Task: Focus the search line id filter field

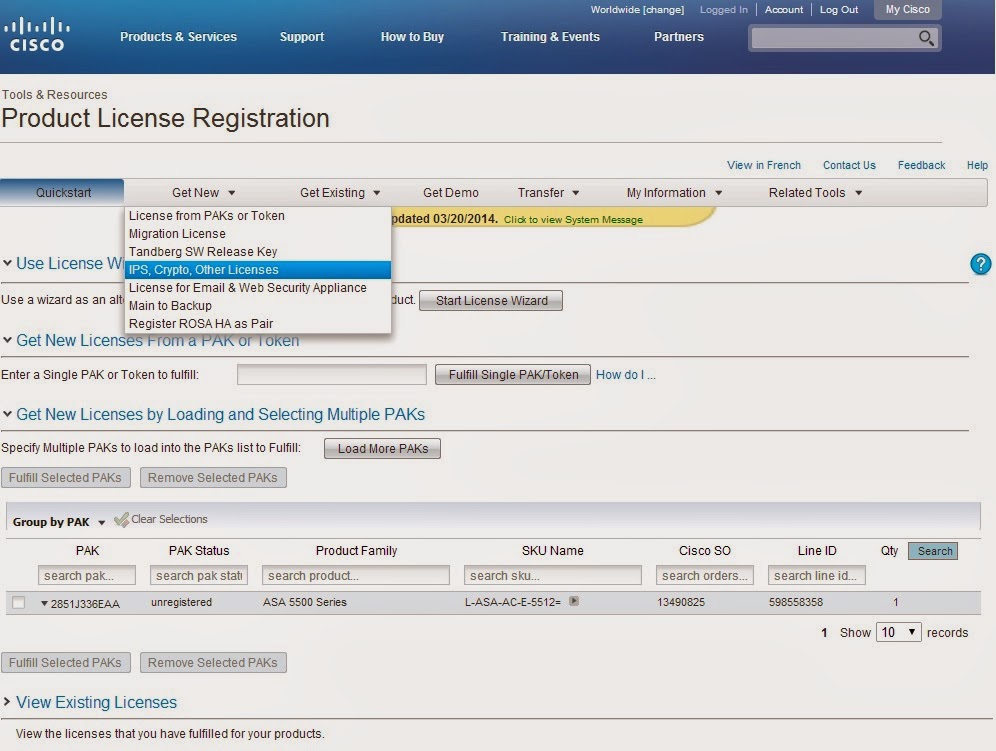Action: tap(816, 576)
